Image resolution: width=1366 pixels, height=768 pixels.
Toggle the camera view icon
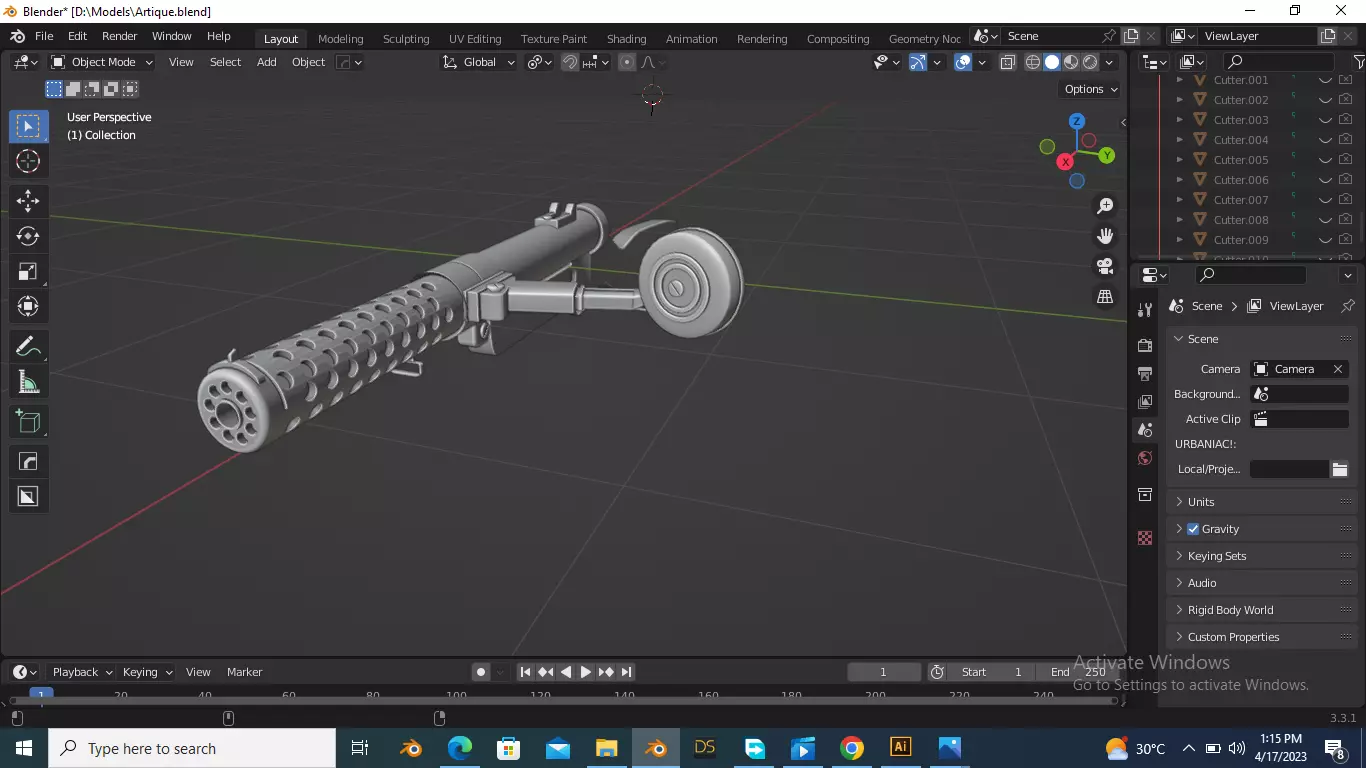[1105, 266]
